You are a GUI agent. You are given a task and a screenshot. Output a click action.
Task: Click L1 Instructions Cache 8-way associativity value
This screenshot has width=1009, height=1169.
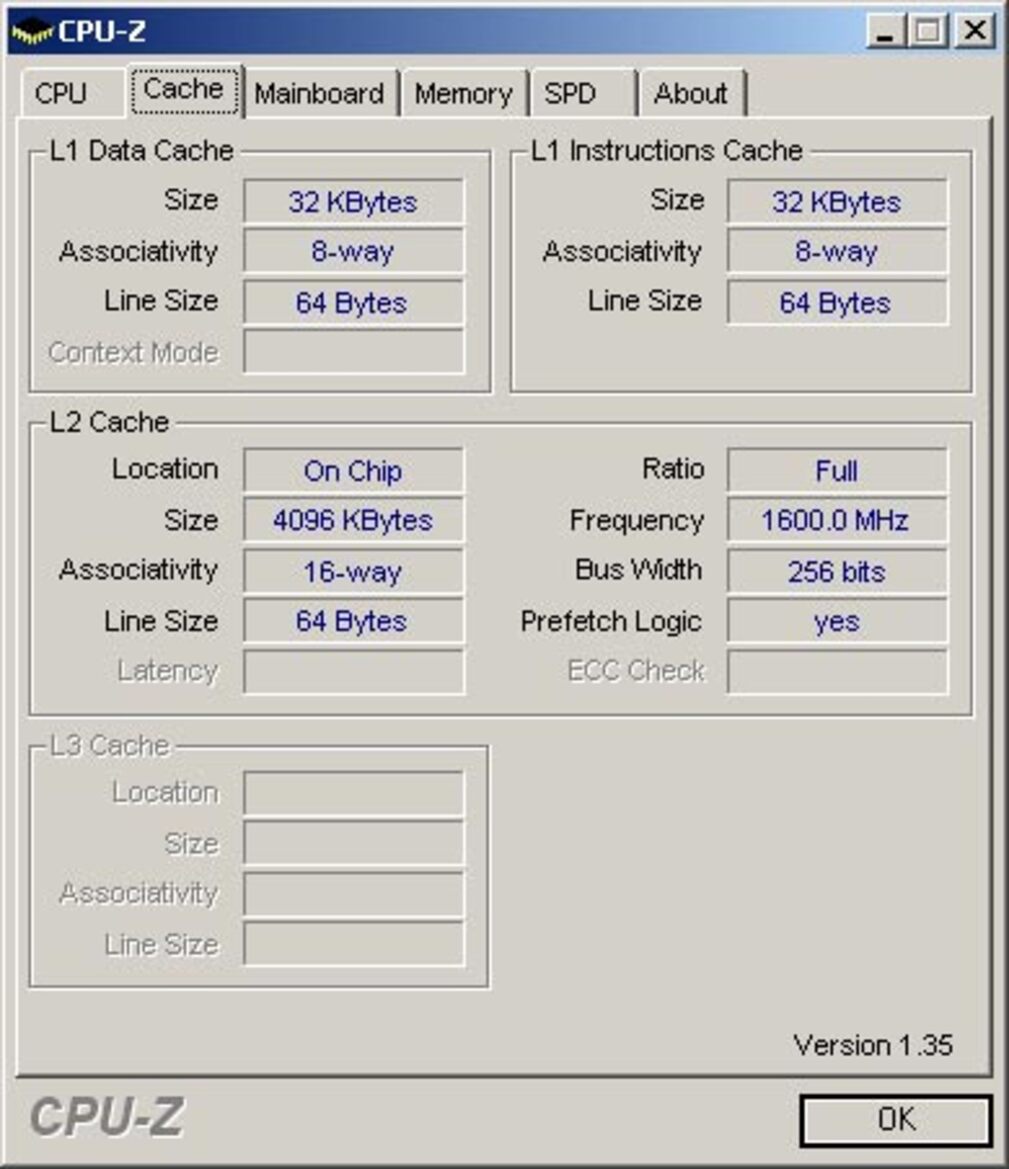(837, 251)
